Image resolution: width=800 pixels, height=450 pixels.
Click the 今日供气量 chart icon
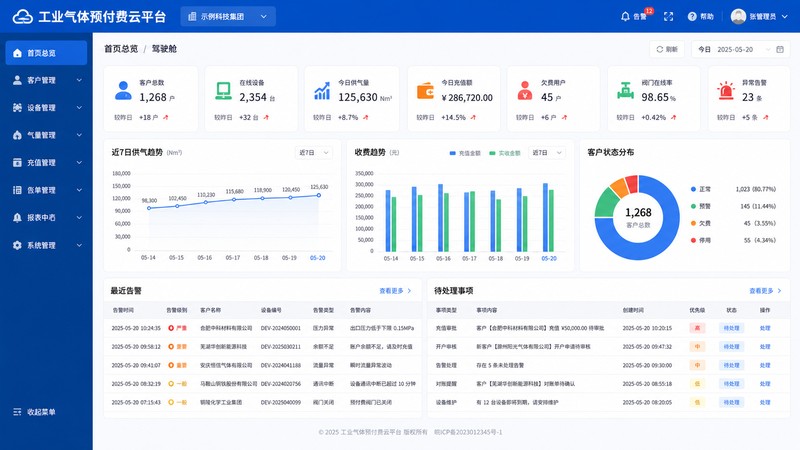[x=322, y=91]
